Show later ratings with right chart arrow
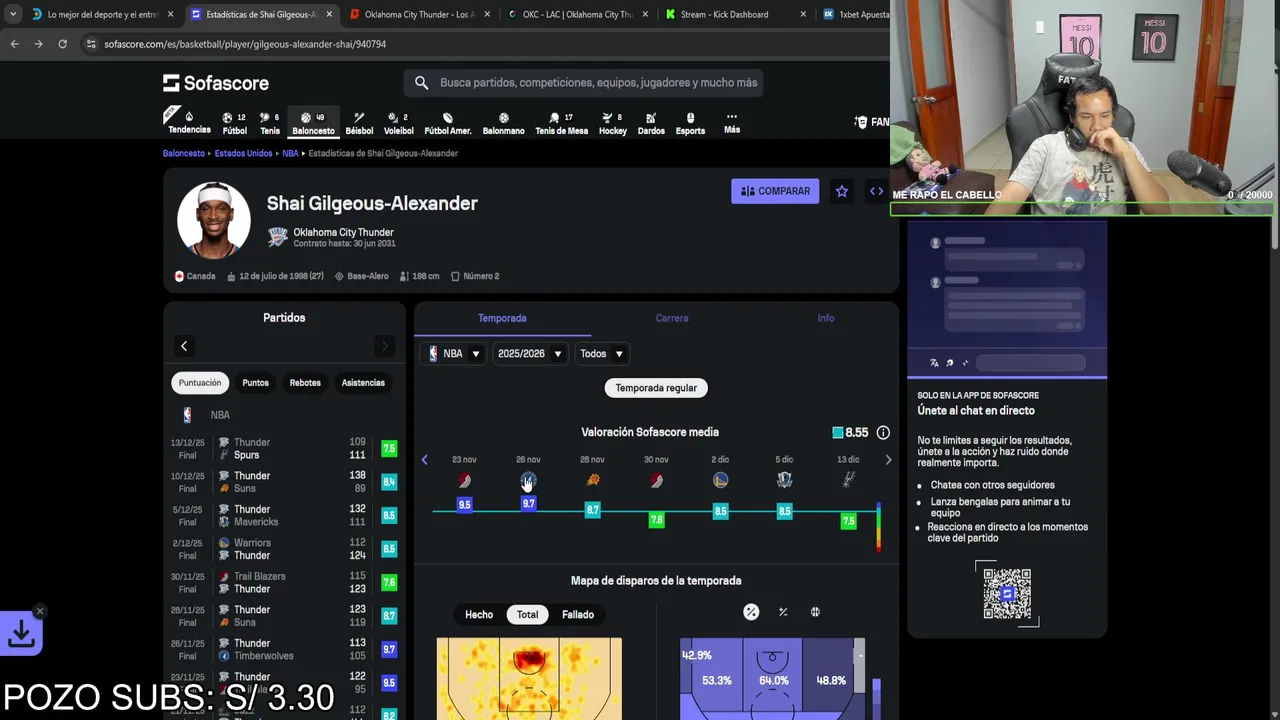Screen dimensions: 1280x720 pyautogui.click(x=888, y=460)
